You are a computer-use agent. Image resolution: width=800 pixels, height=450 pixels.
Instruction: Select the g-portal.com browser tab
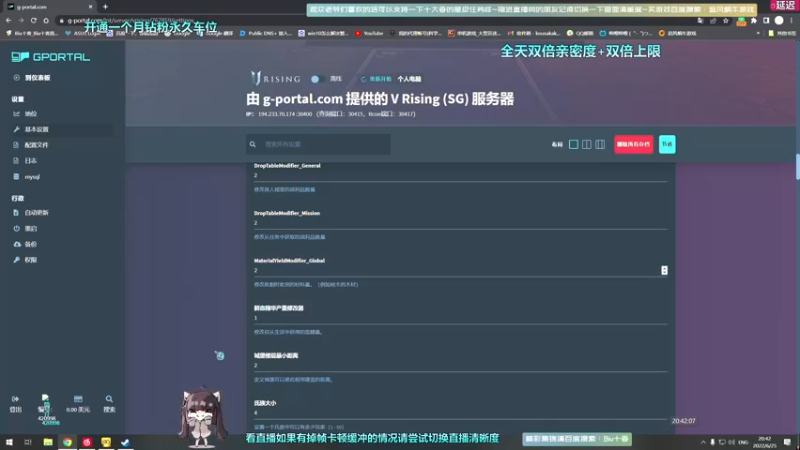tap(49, 7)
